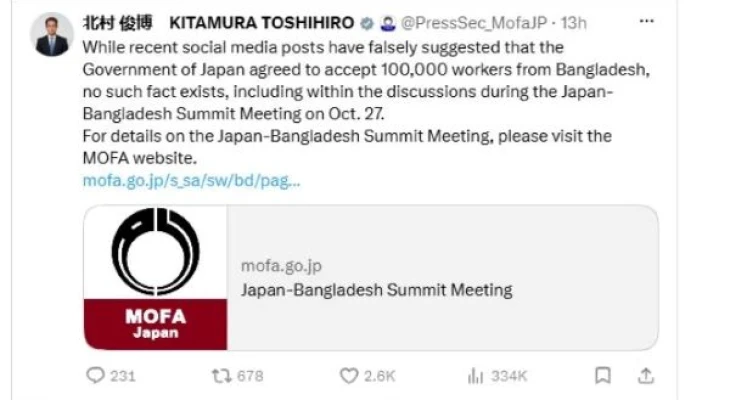Click the retweet icon with 678 reposts
Viewport: 730px width, 400px height.
tap(222, 376)
